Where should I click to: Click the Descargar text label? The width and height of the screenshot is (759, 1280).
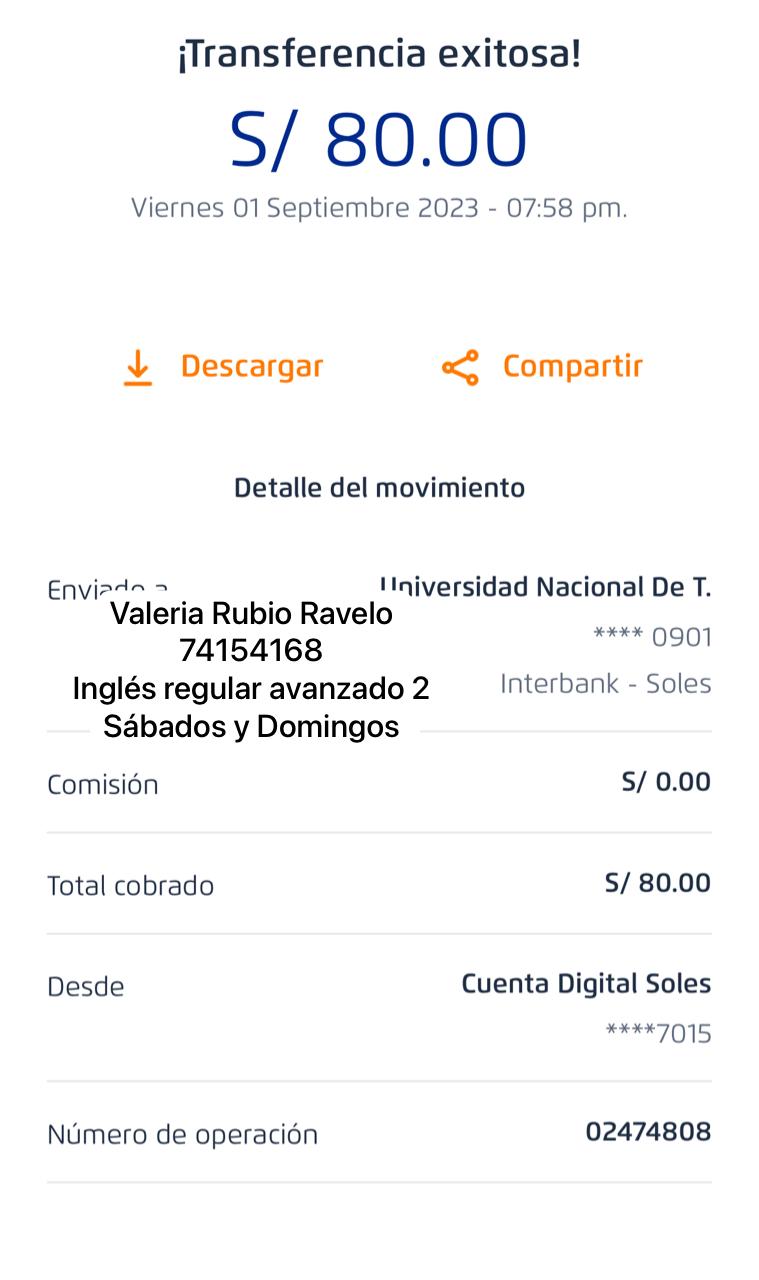tap(252, 367)
